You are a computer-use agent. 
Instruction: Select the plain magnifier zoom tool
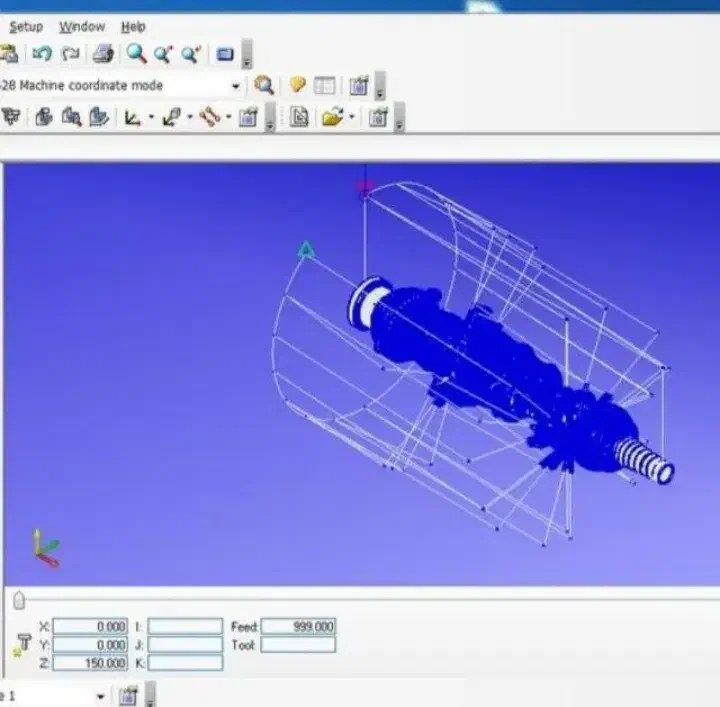click(136, 54)
